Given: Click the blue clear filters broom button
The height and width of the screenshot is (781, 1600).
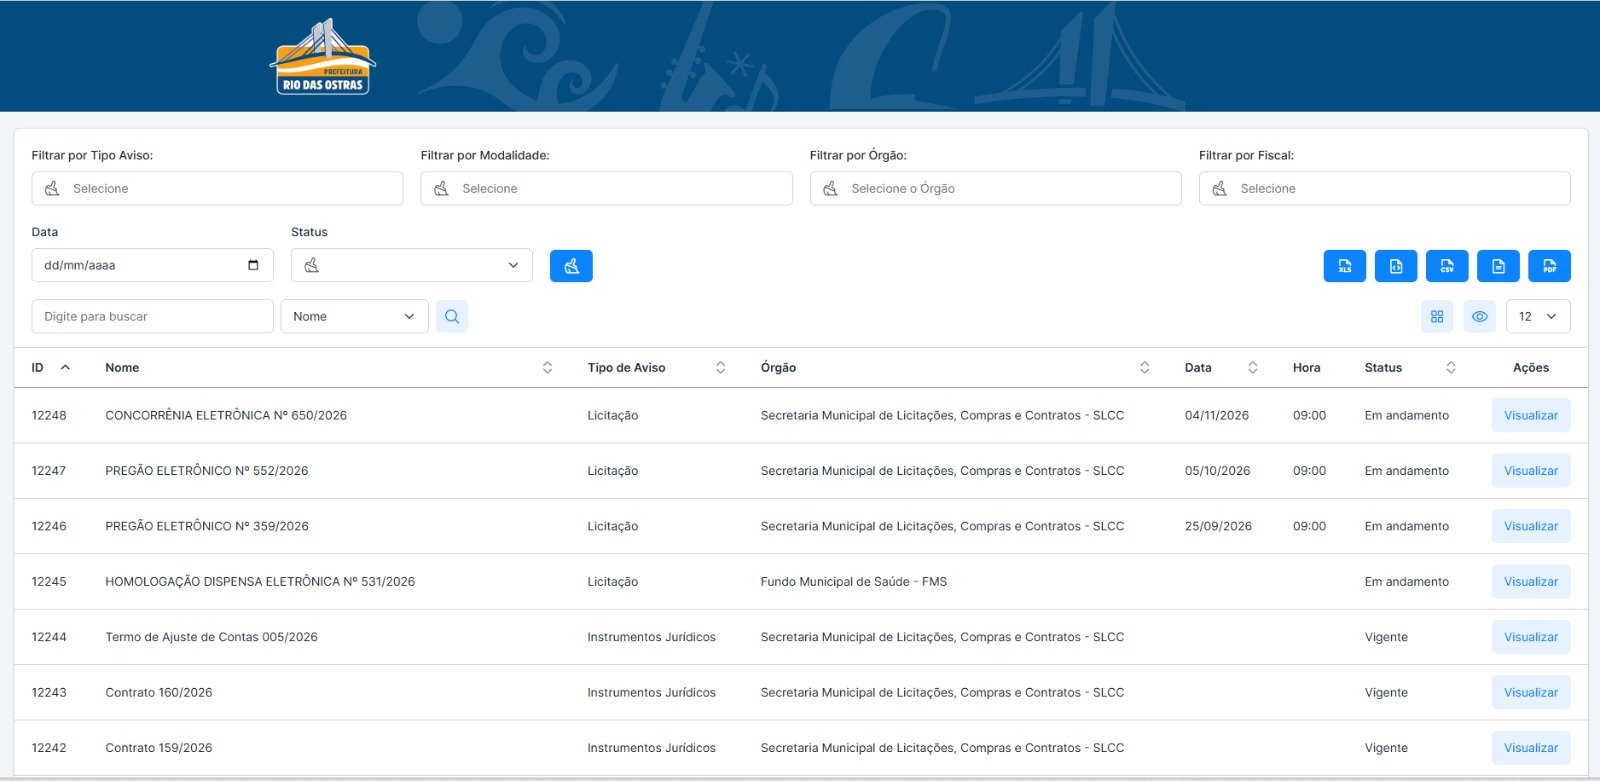Looking at the screenshot, I should pos(571,266).
